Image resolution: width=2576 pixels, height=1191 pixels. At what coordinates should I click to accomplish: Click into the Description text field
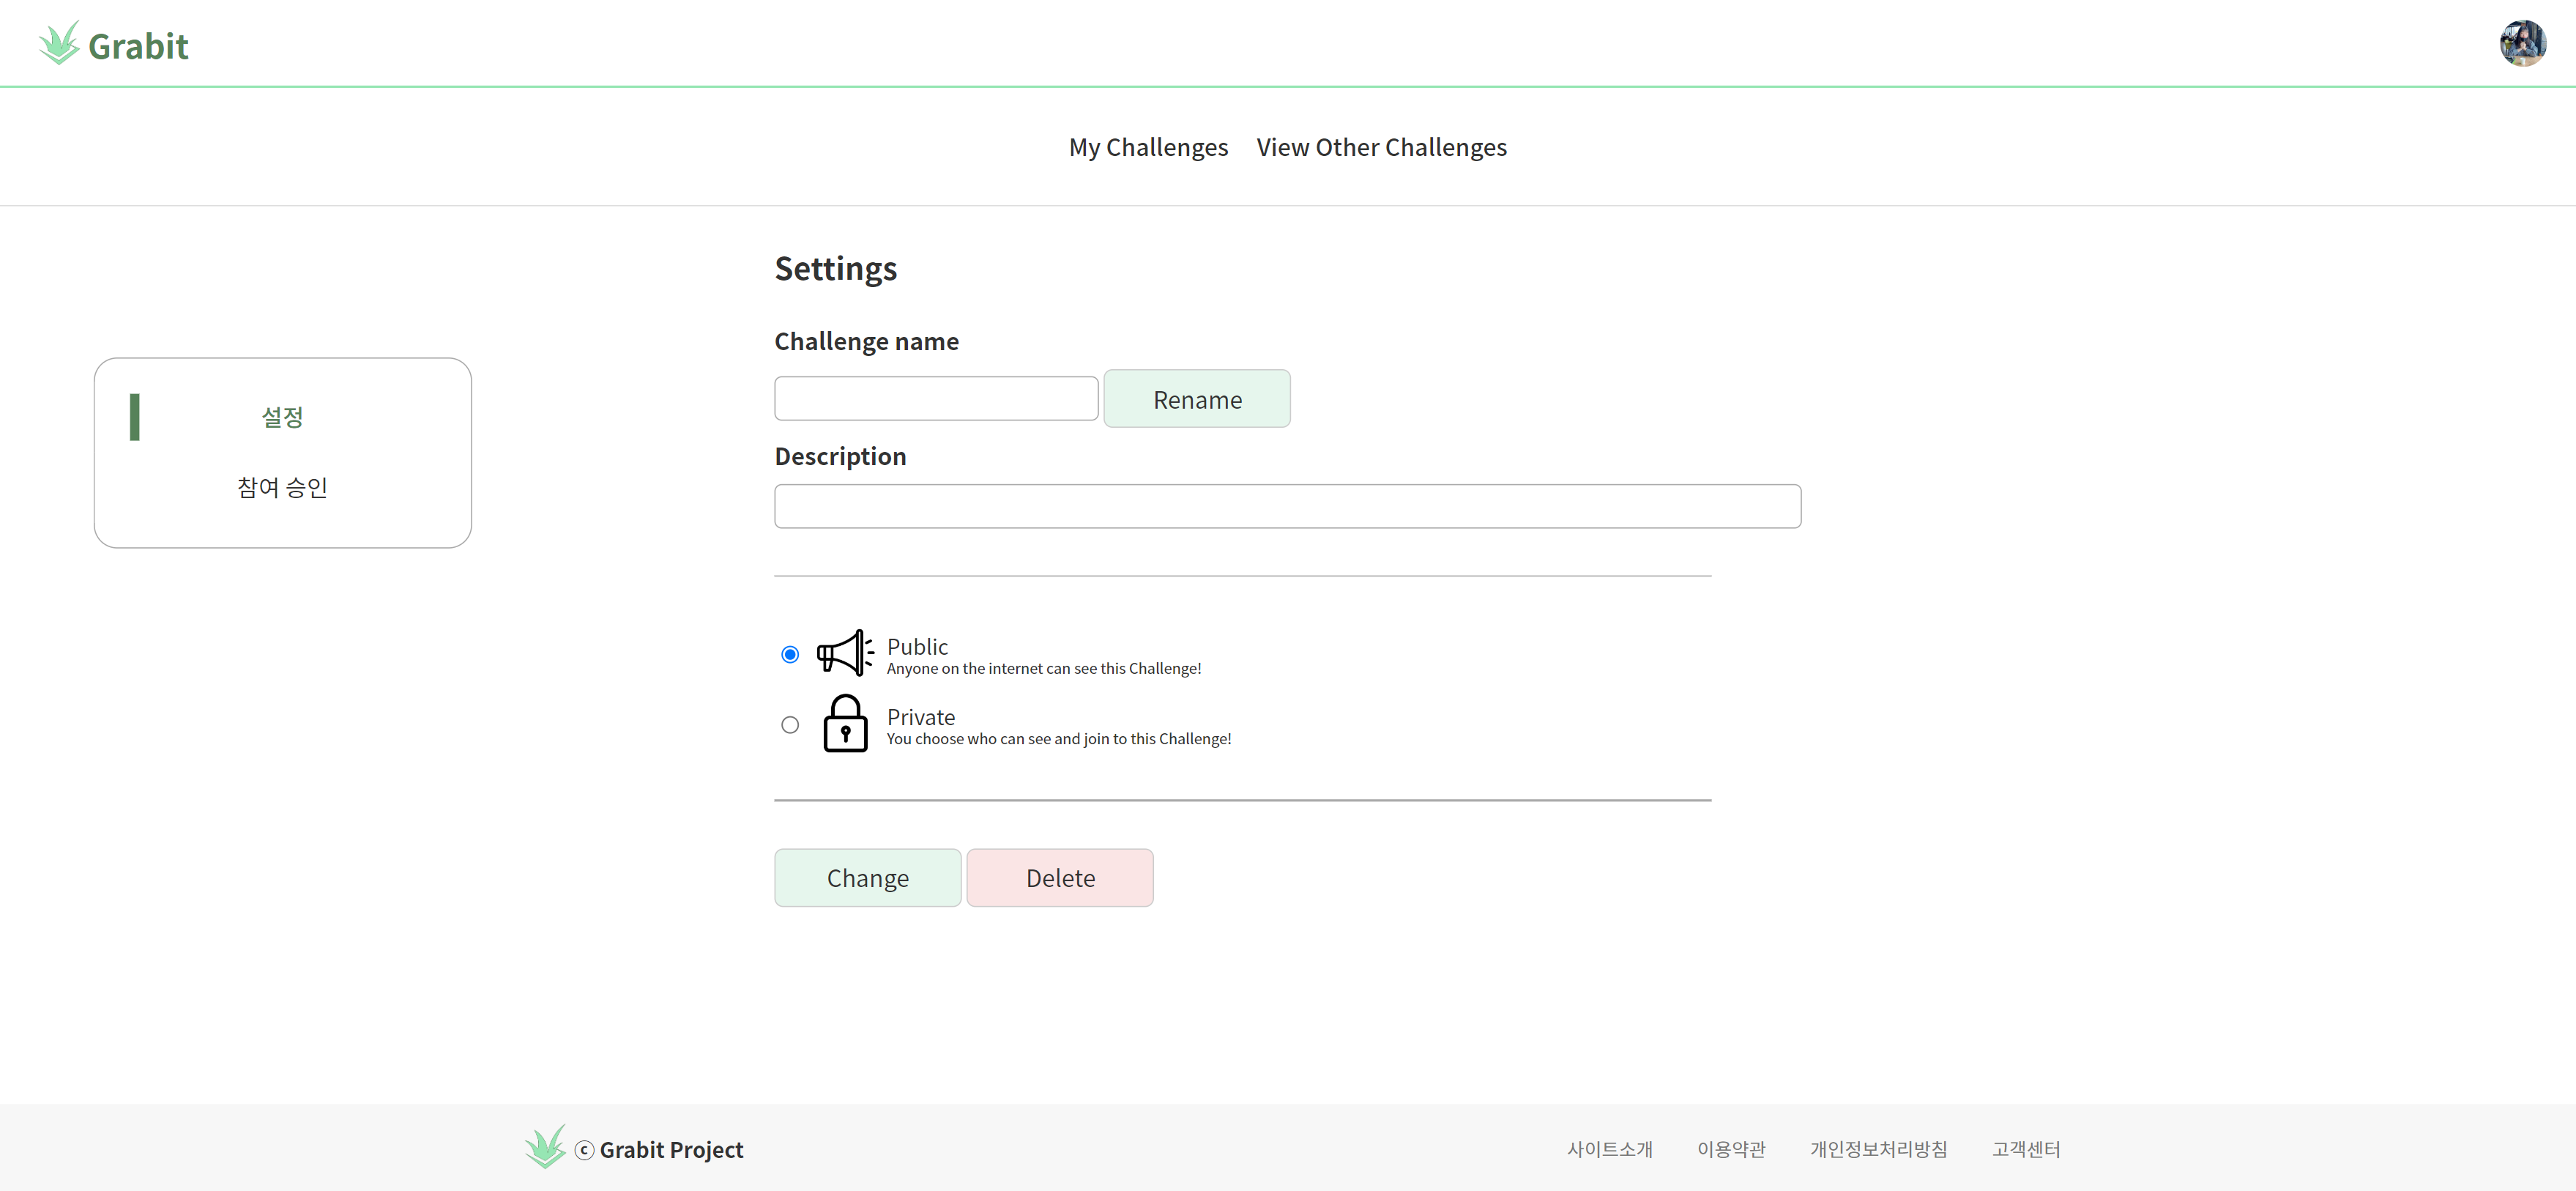[x=1287, y=506]
